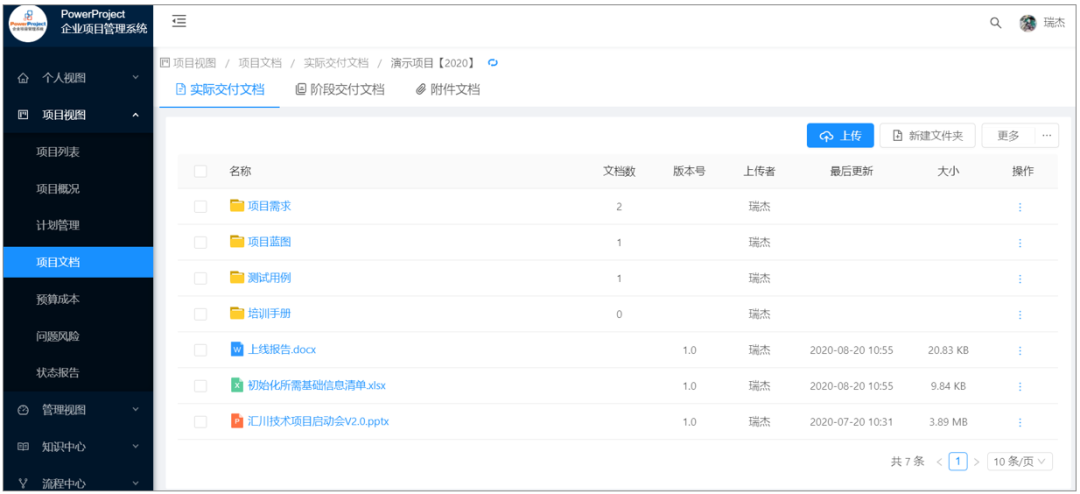Click the blue 上传 button

840,136
